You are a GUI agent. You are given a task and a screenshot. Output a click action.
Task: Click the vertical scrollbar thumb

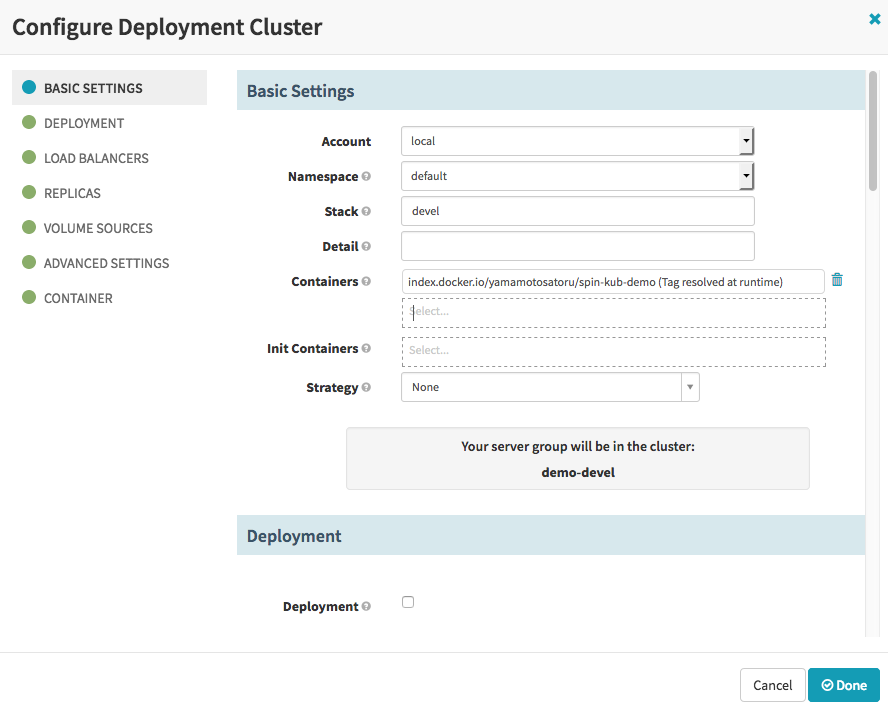pos(873,131)
